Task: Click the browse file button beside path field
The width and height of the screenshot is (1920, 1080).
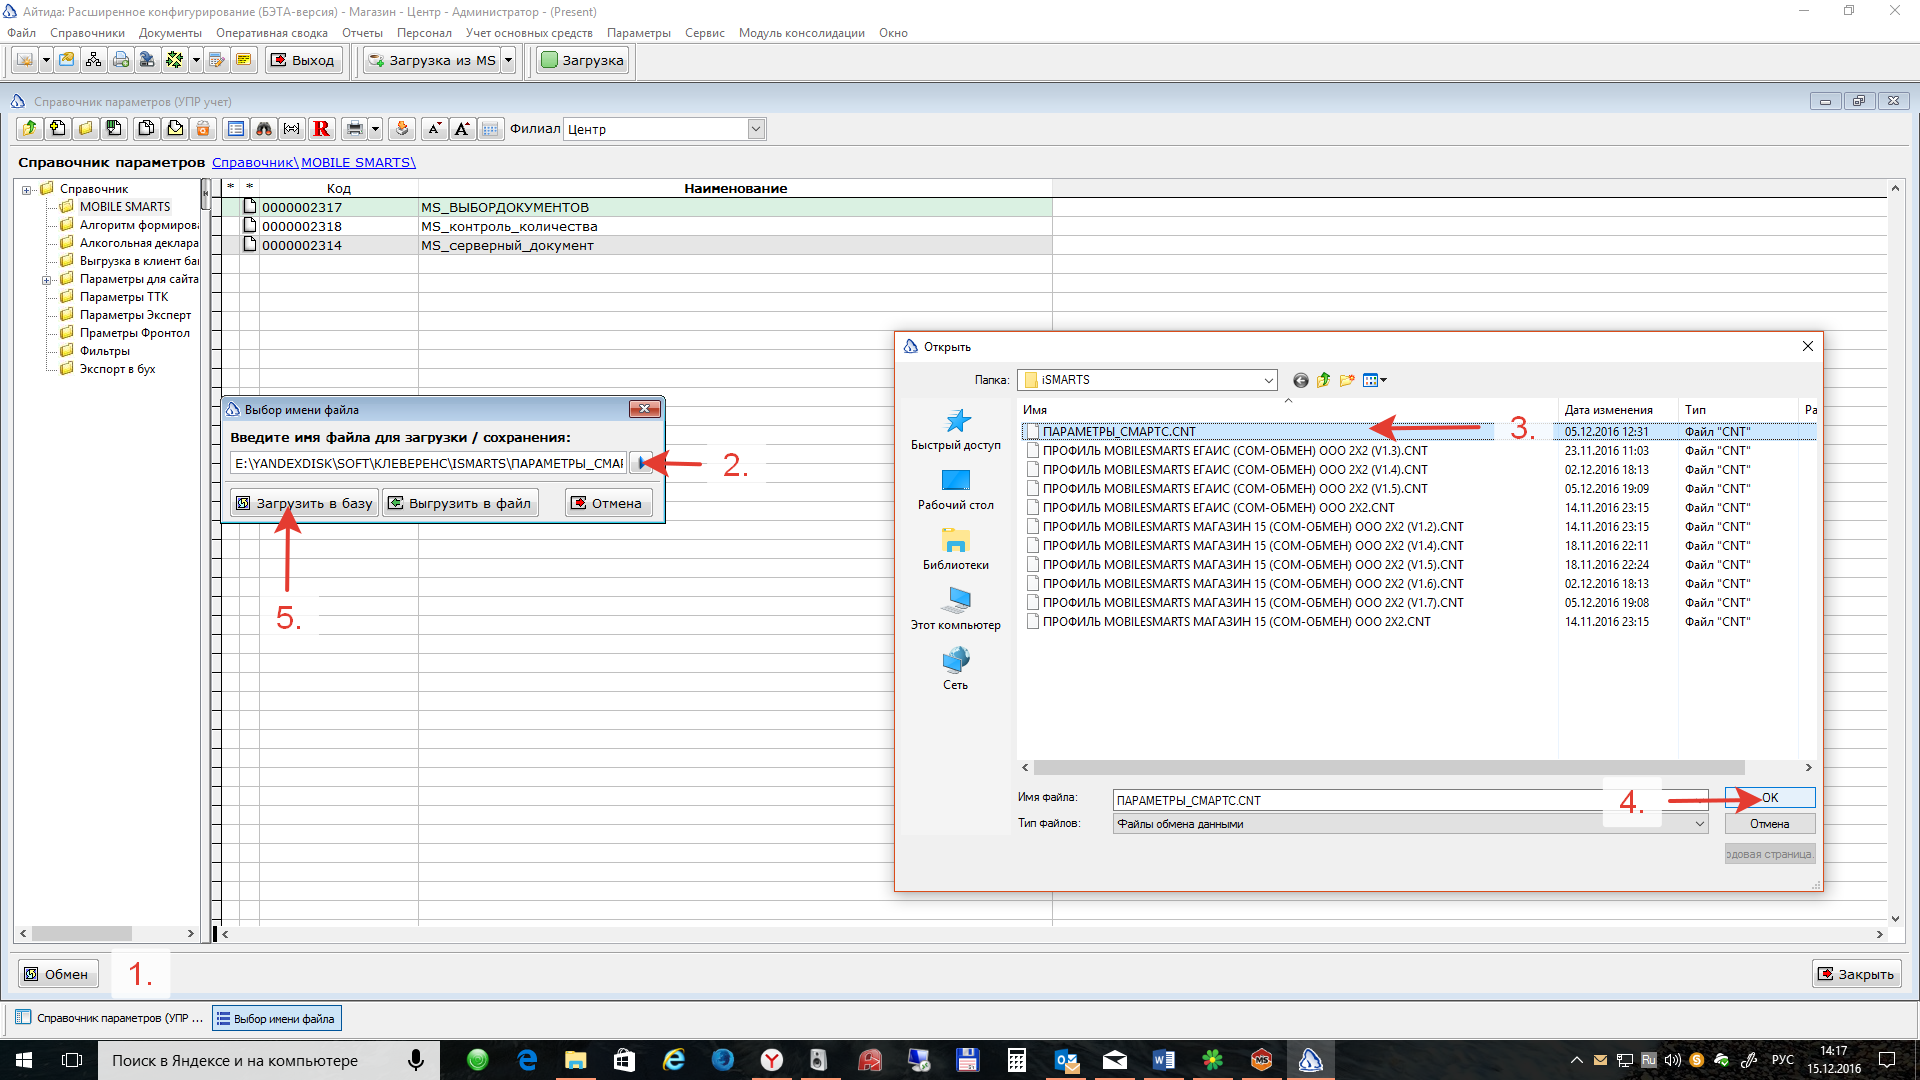Action: click(x=641, y=463)
